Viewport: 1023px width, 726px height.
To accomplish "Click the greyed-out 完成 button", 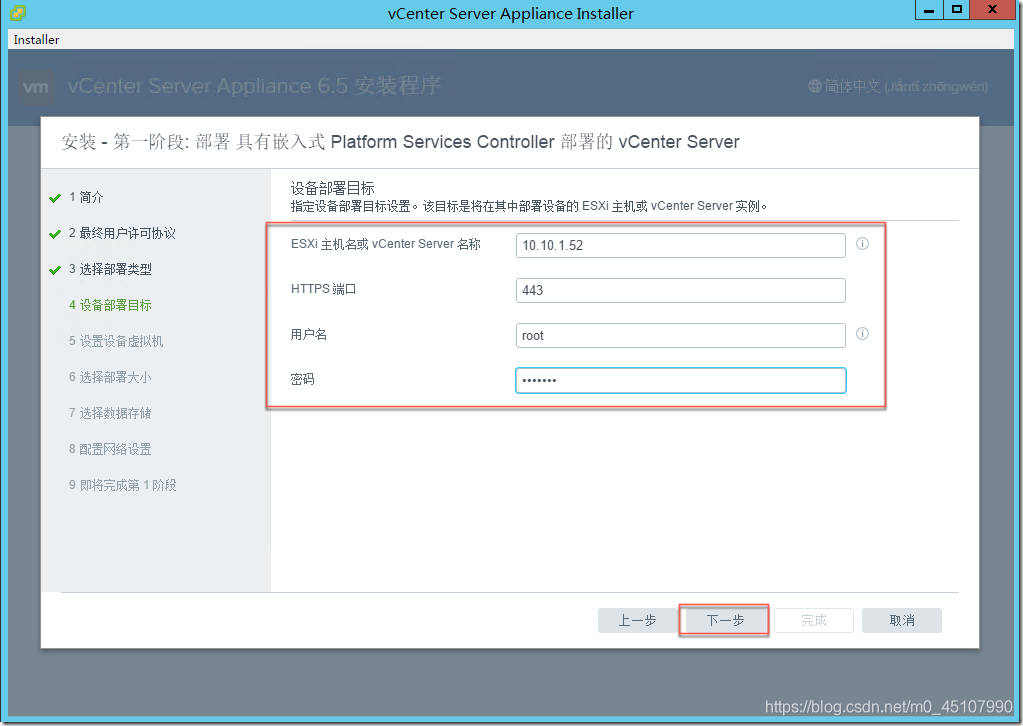I will click(x=814, y=620).
